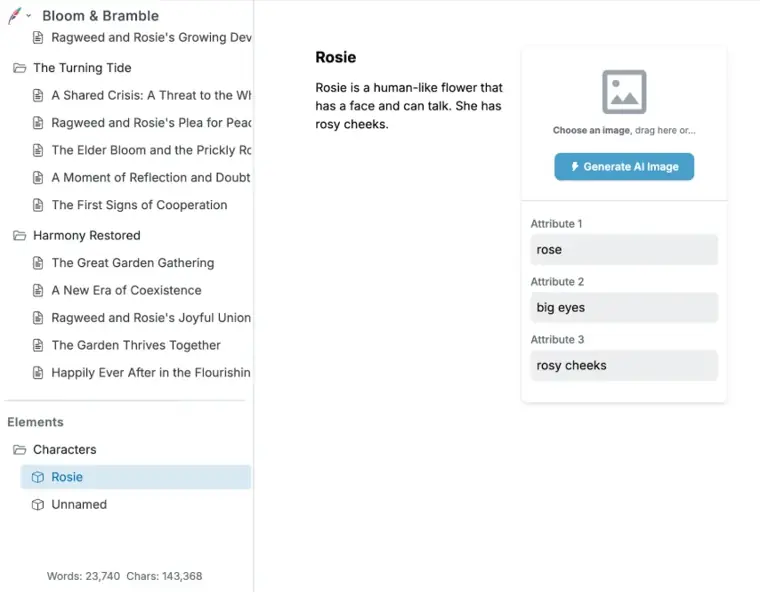The height and width of the screenshot is (605, 760).
Task: Click the Chars: 143,368 counter
Action: tap(164, 576)
